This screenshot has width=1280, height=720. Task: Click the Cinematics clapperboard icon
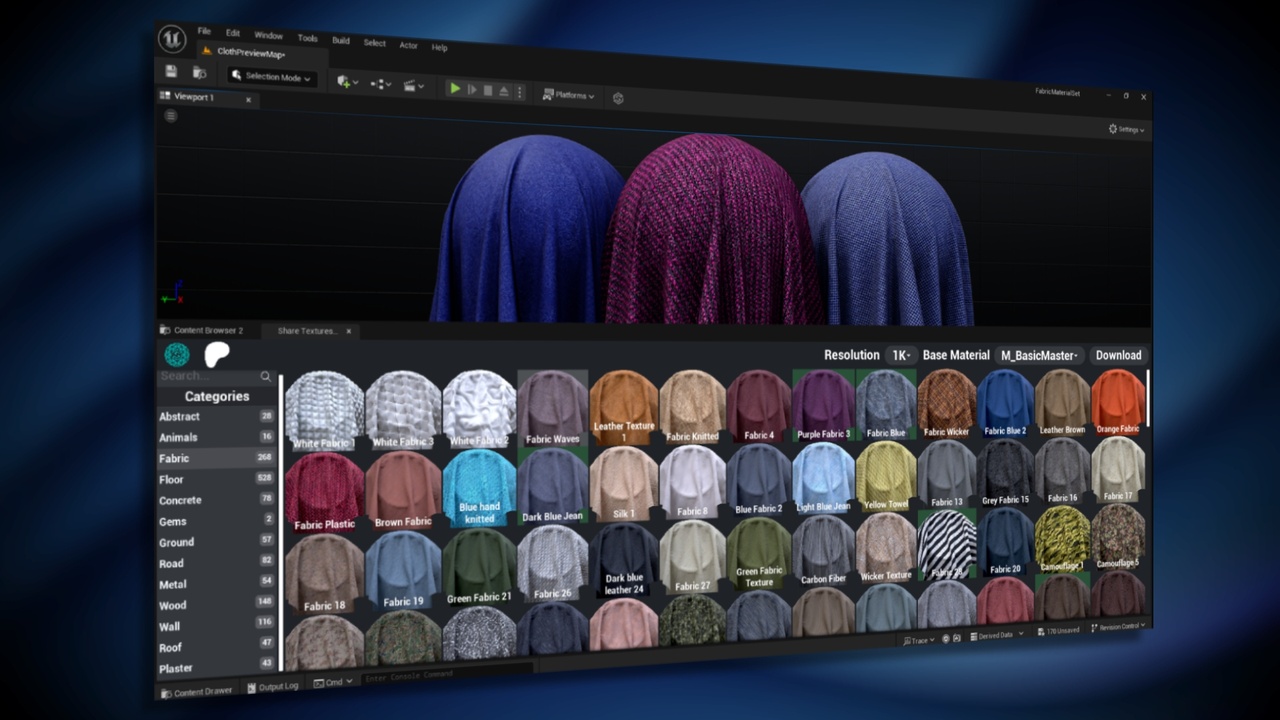point(410,86)
